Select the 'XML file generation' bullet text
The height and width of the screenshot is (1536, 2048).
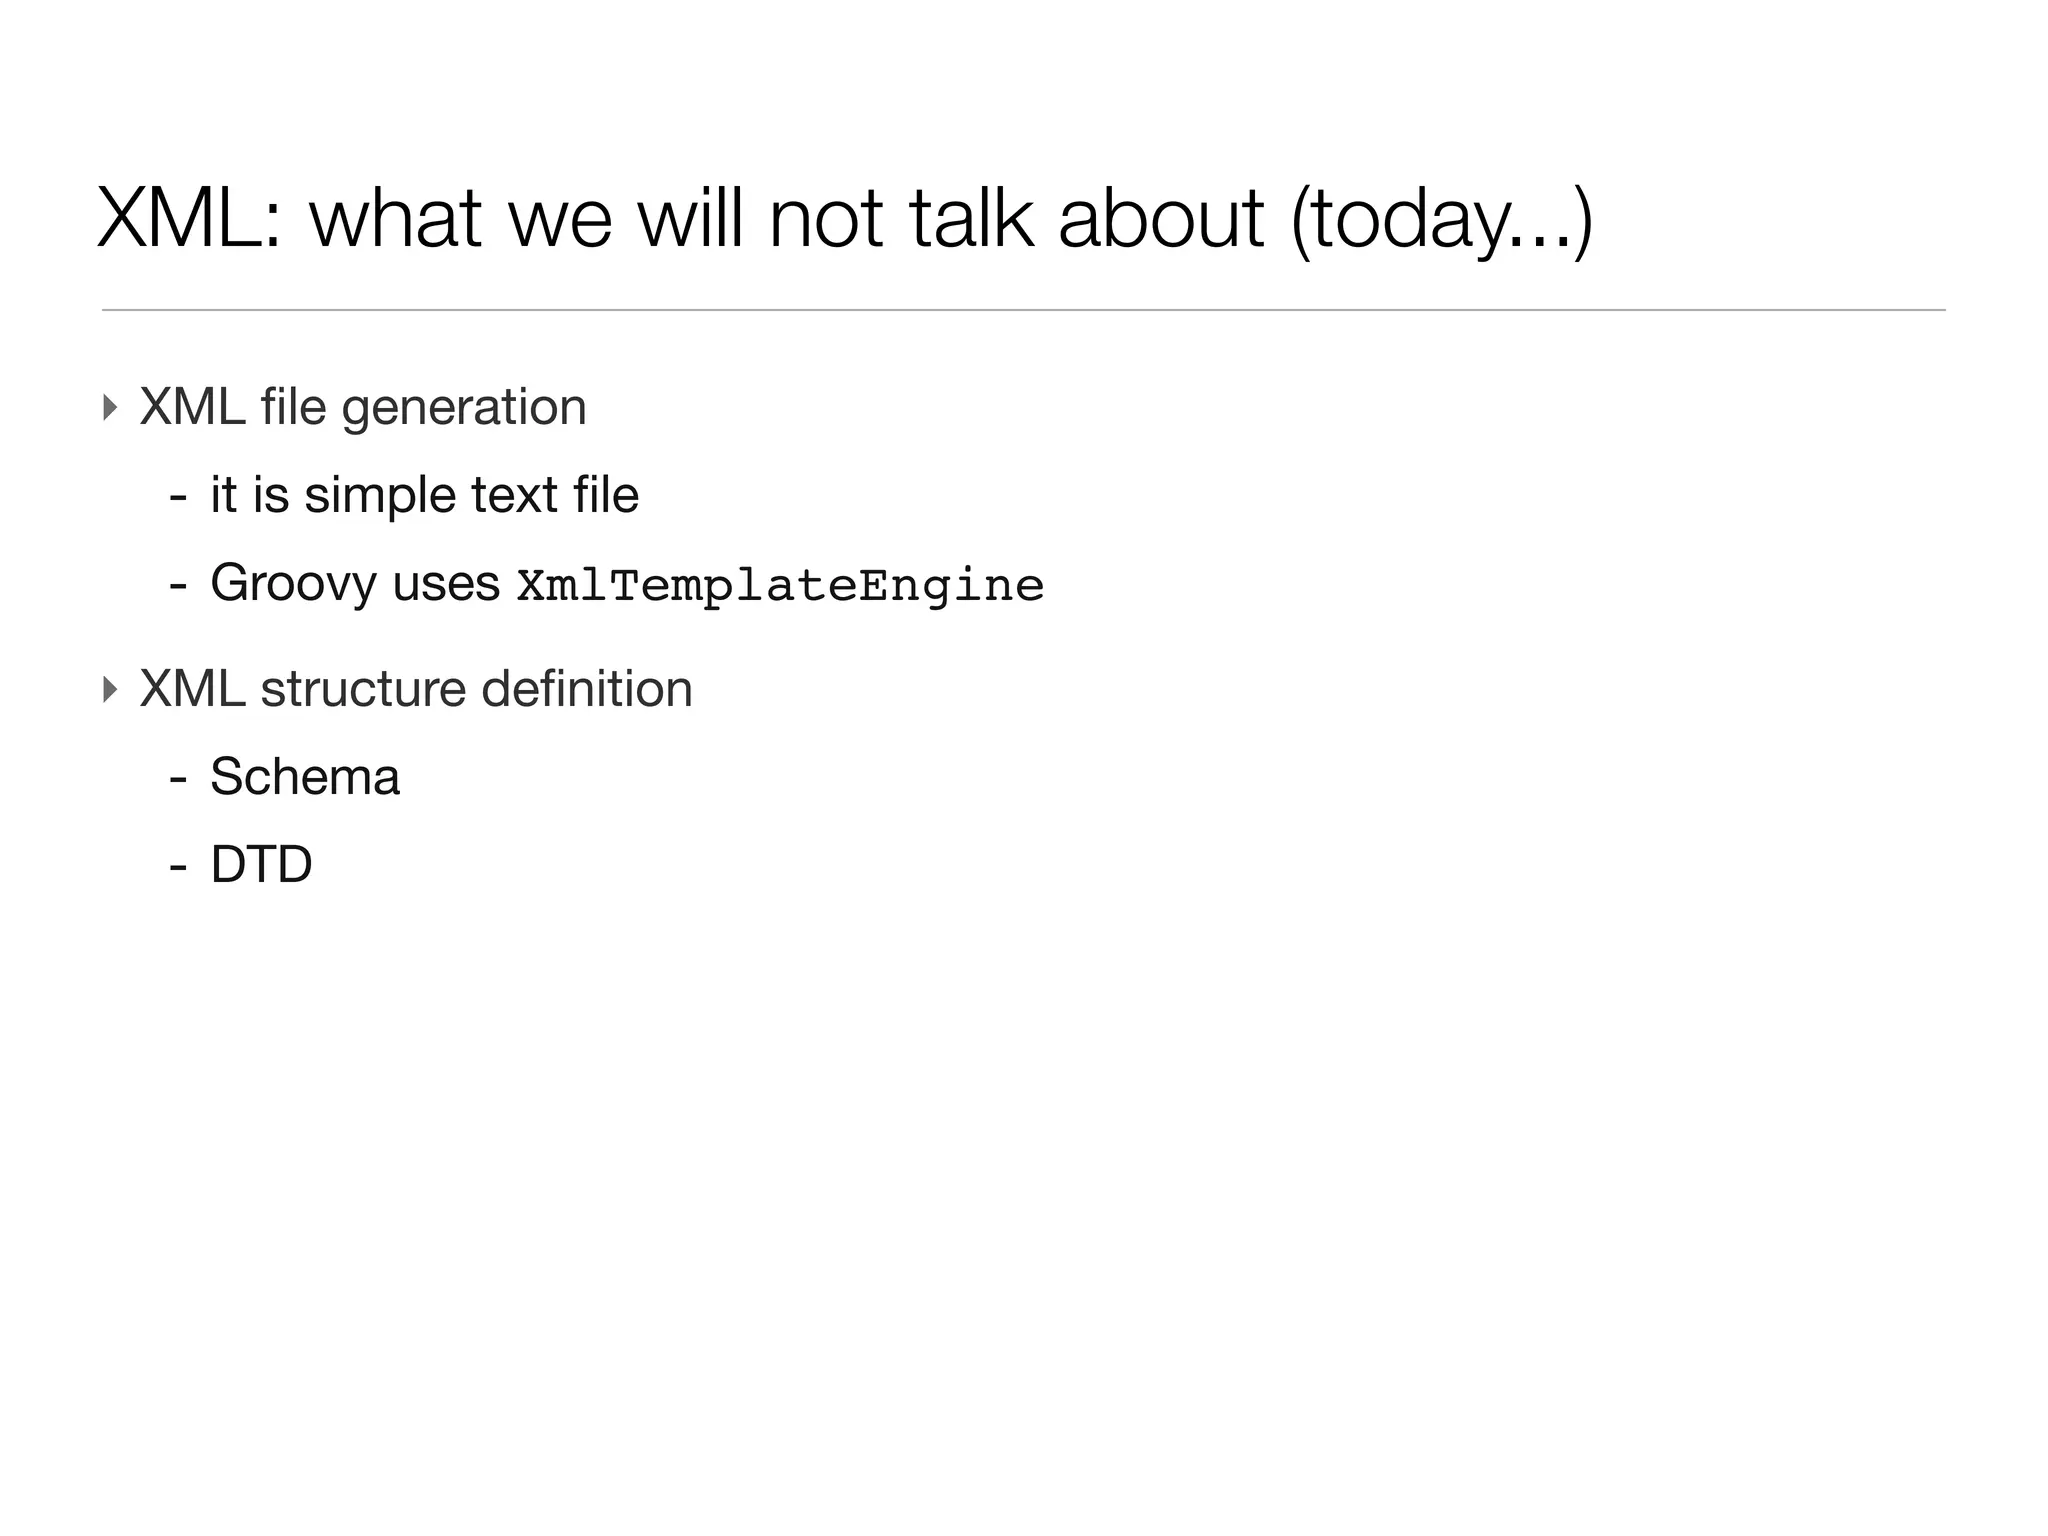point(363,408)
